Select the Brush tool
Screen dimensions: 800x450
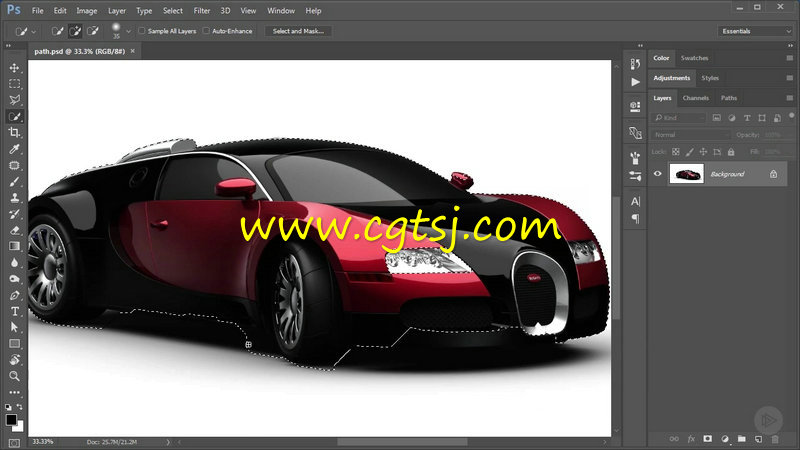coord(14,182)
